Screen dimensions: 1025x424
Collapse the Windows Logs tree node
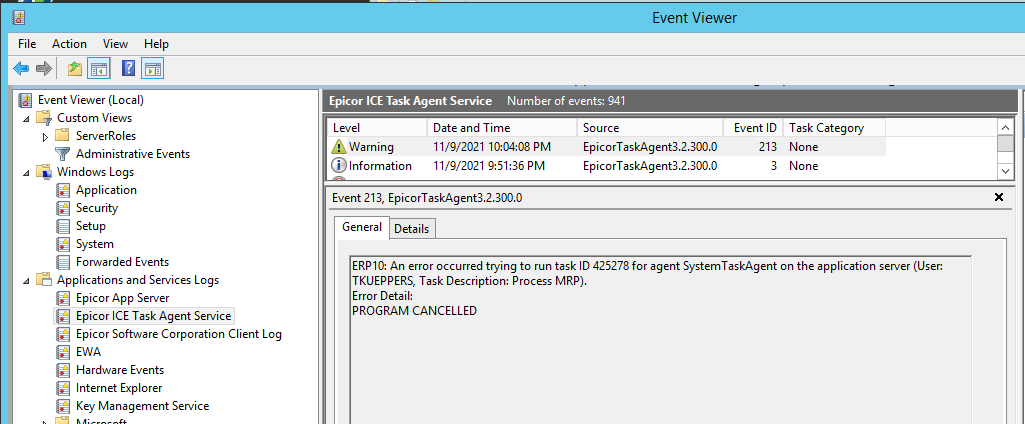26,173
